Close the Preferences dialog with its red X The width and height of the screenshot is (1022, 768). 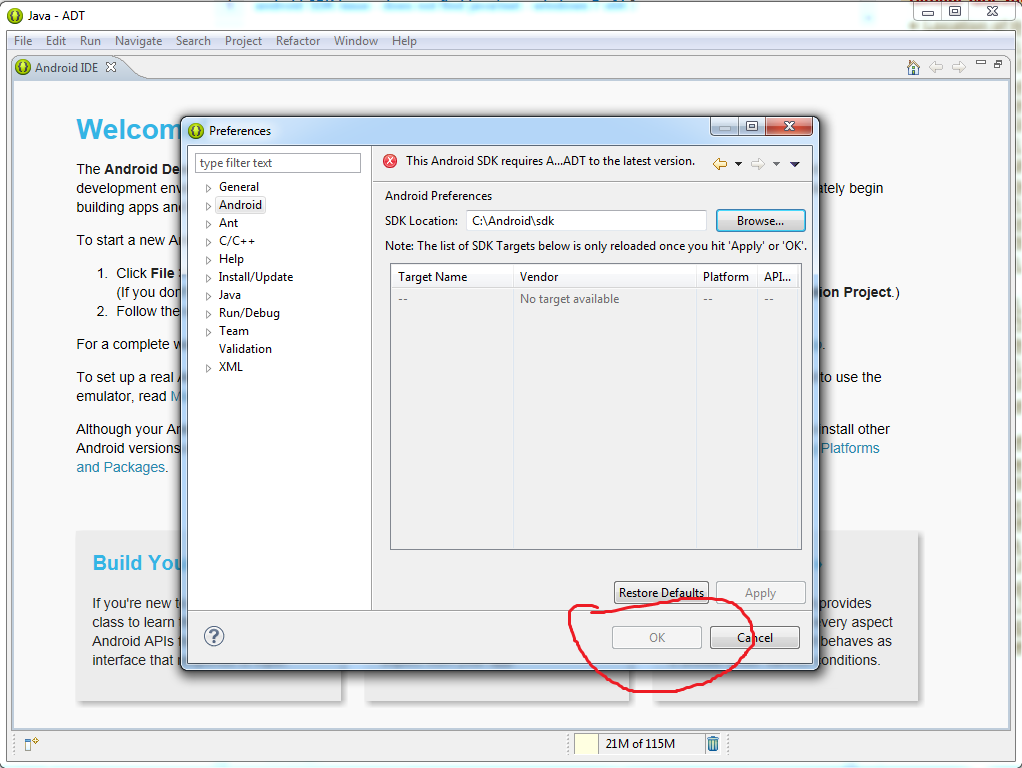click(789, 126)
